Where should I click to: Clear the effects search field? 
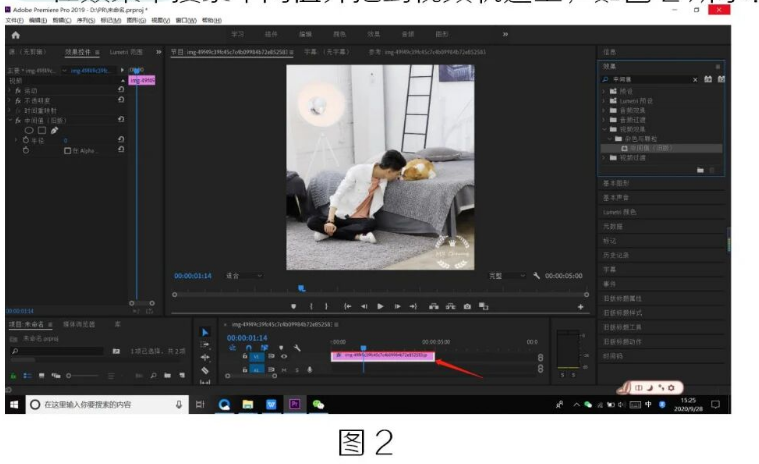[695, 79]
